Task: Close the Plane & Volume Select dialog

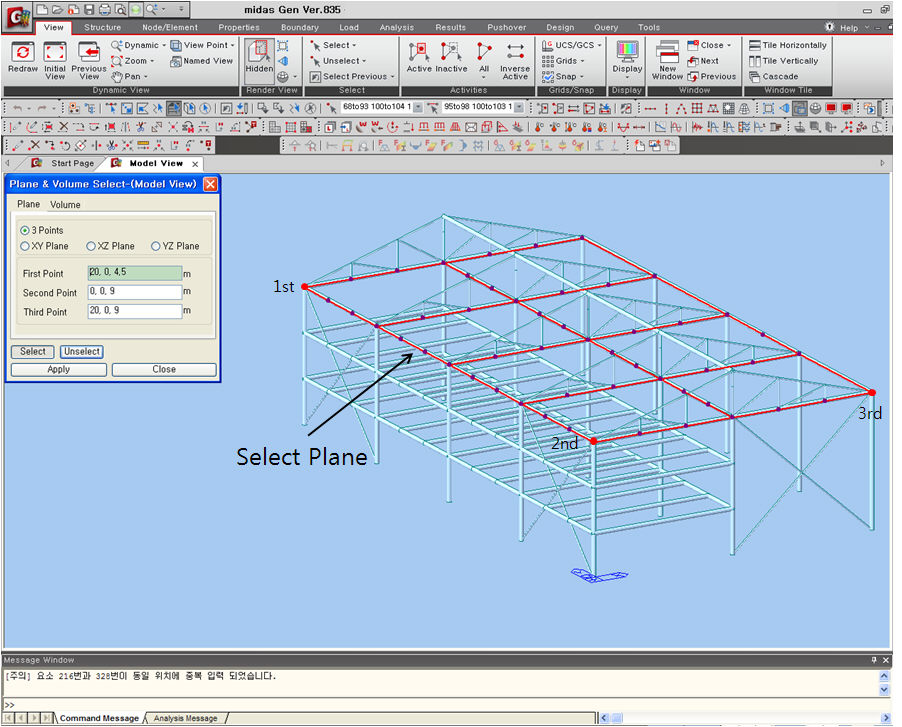Action: (211, 184)
